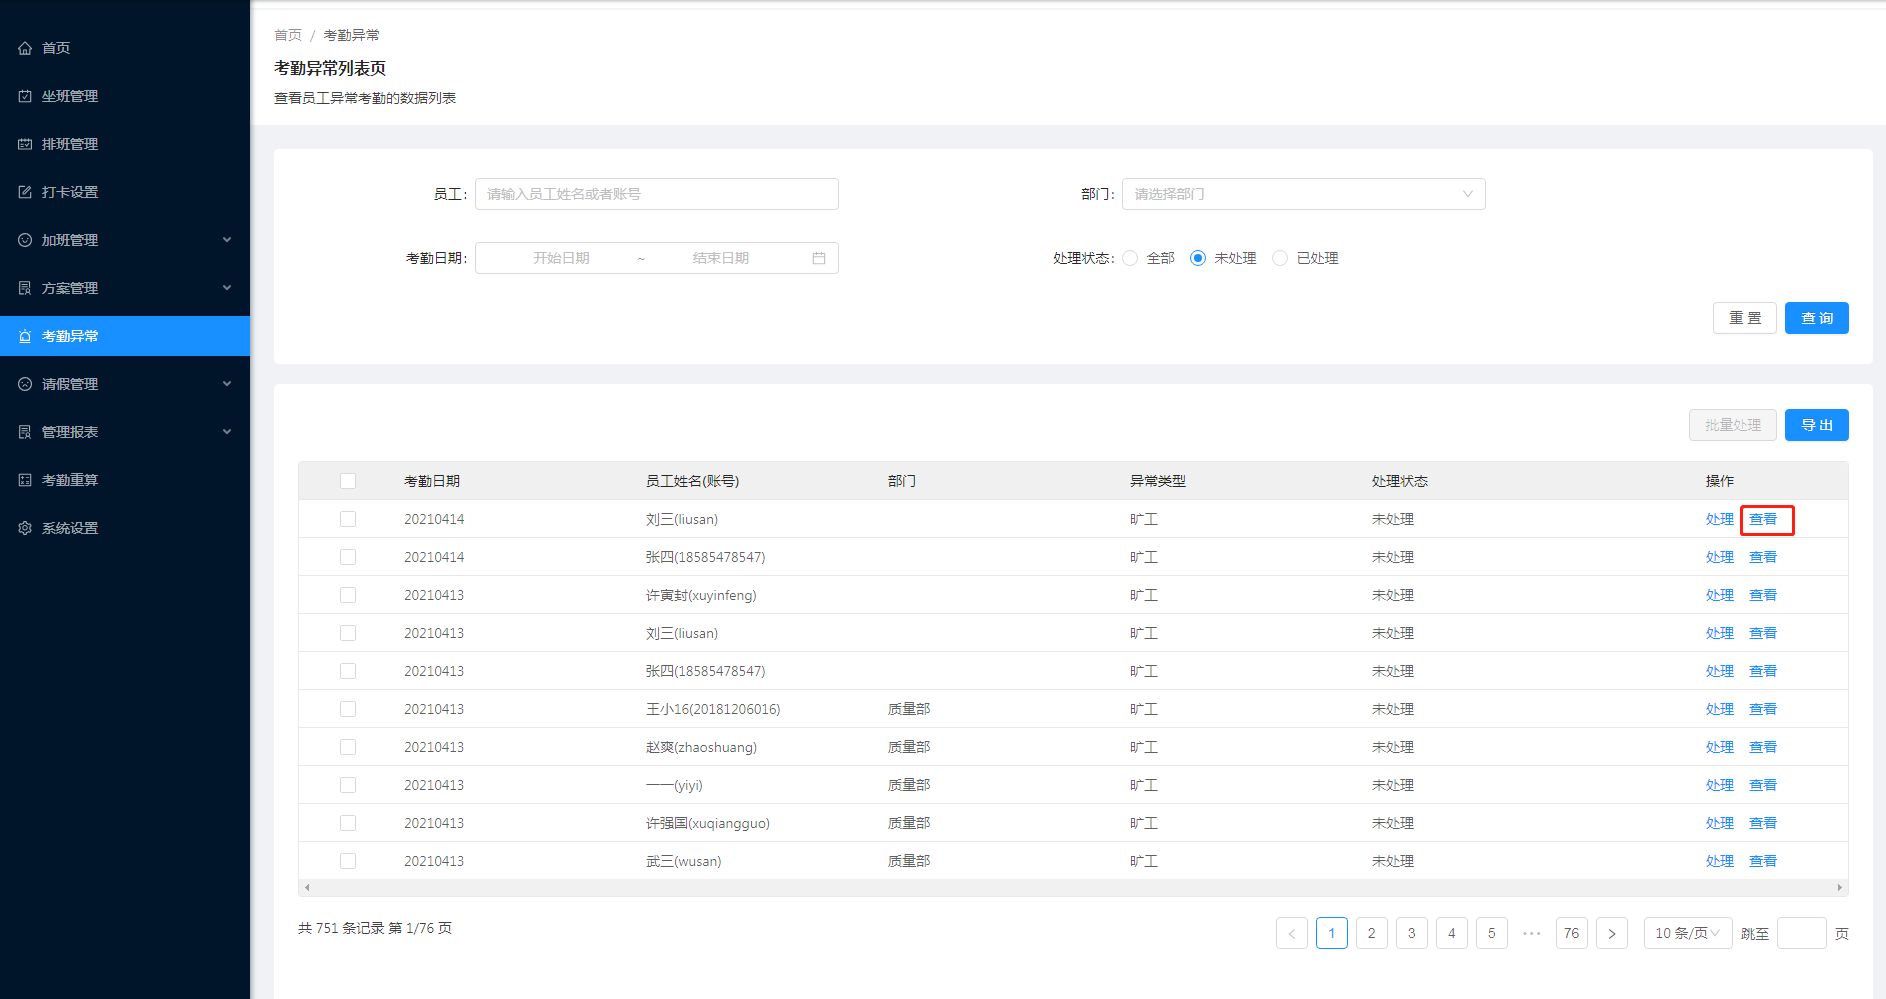Click the 考勤异常 alarm icon
The width and height of the screenshot is (1886, 999).
(x=25, y=336)
